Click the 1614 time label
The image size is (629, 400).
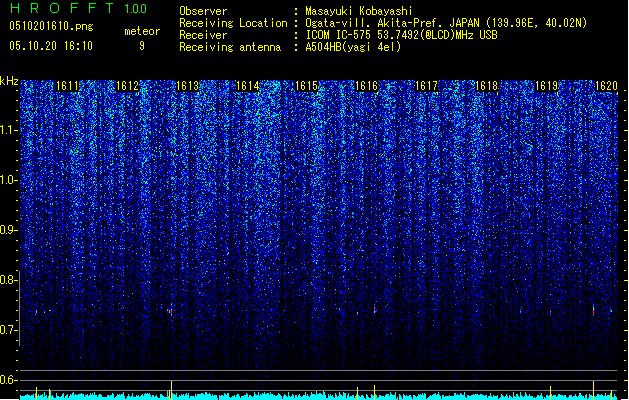(248, 86)
